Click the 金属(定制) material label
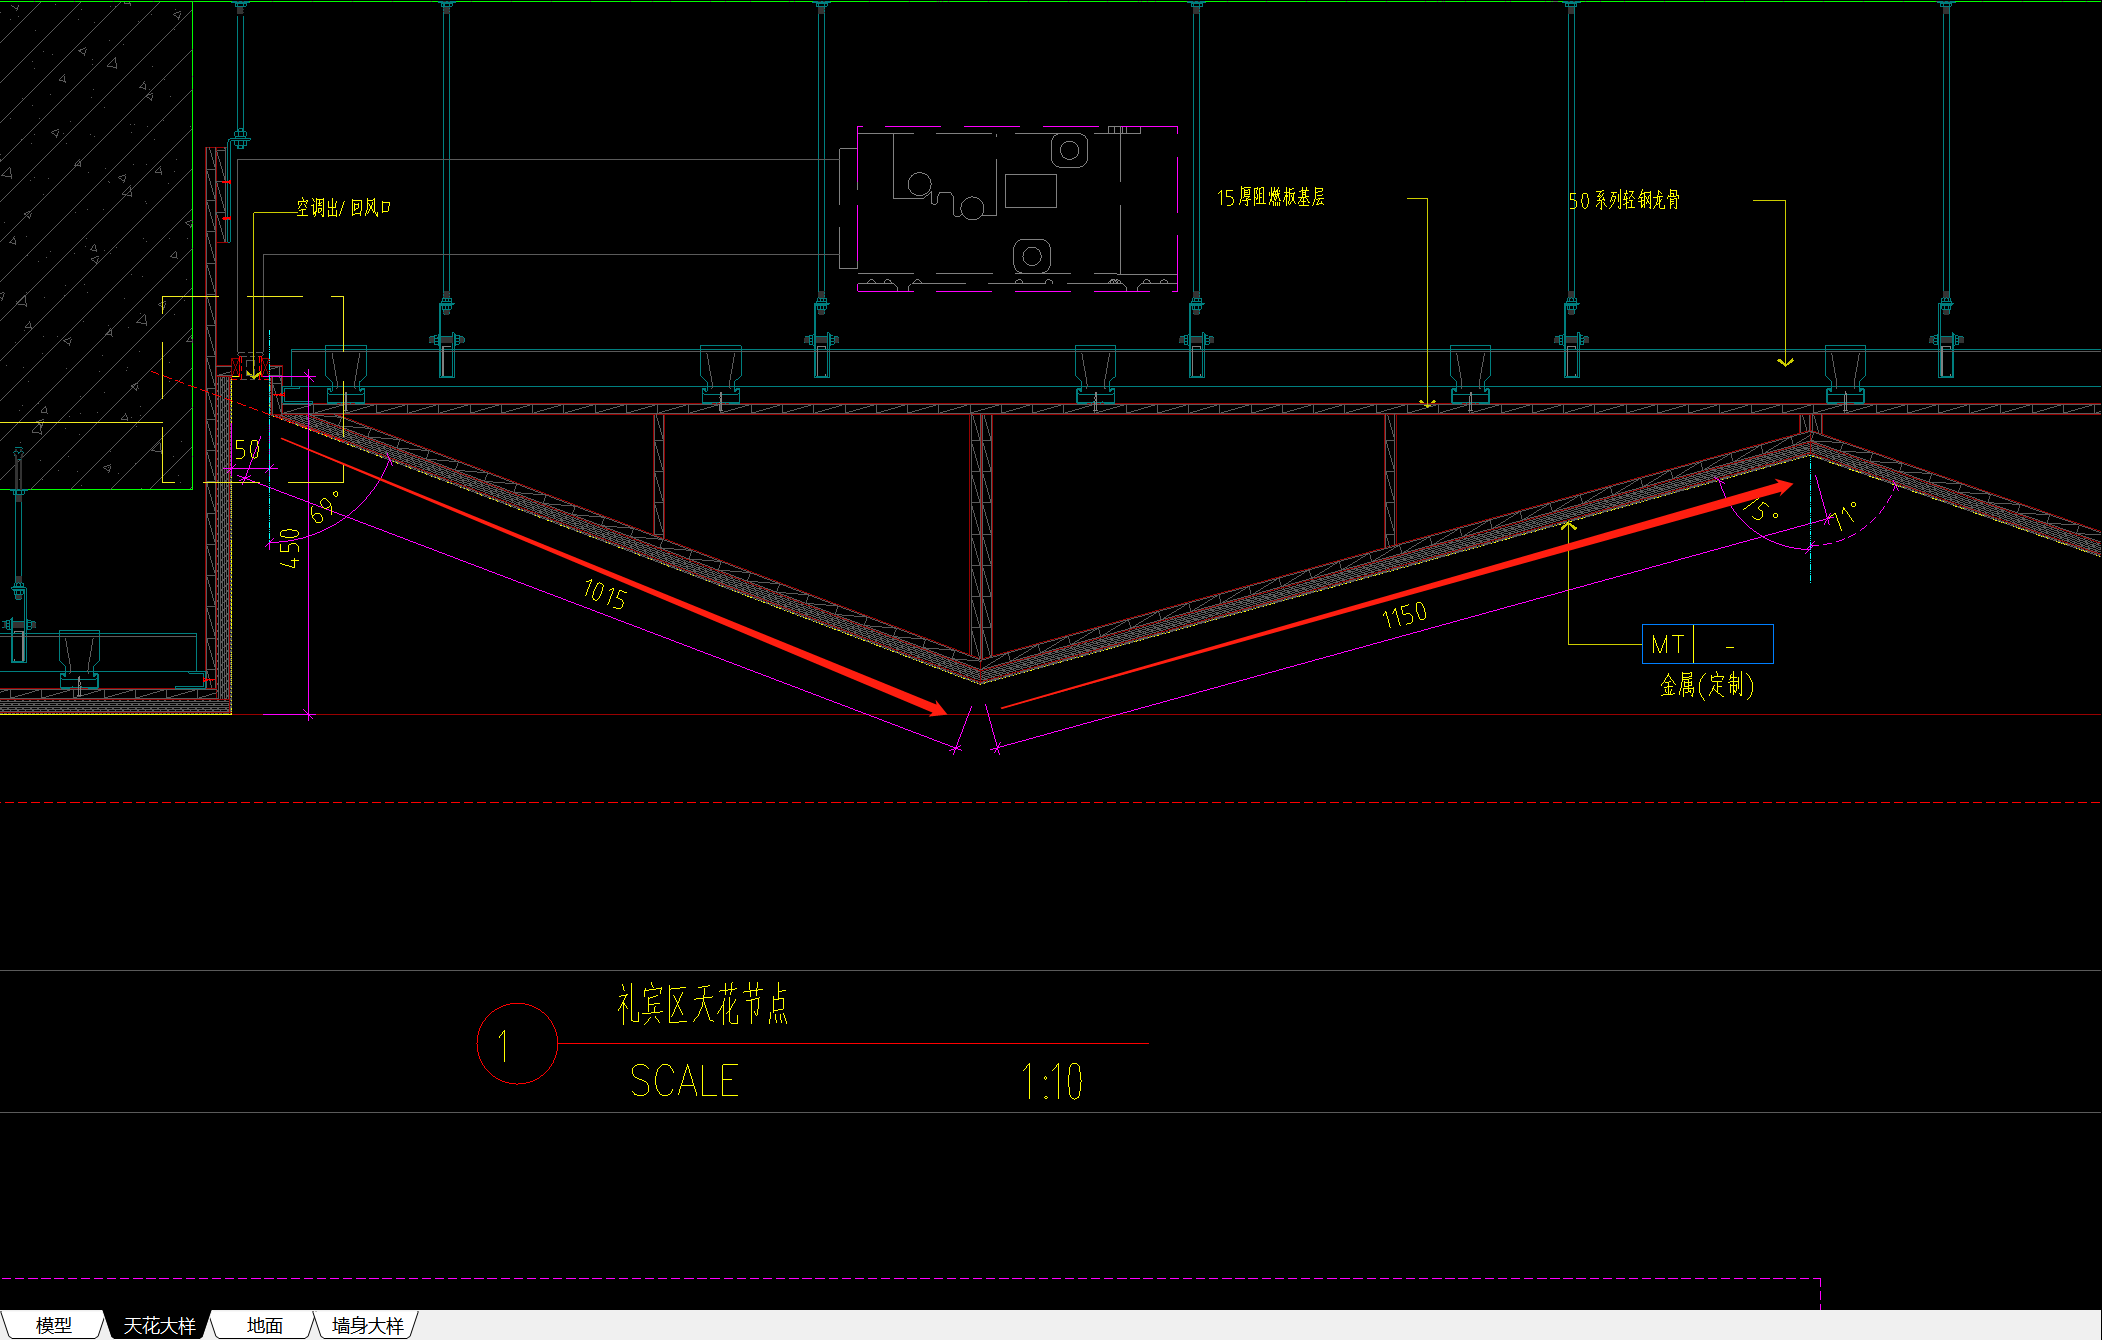The width and height of the screenshot is (2102, 1340). pos(1707,685)
